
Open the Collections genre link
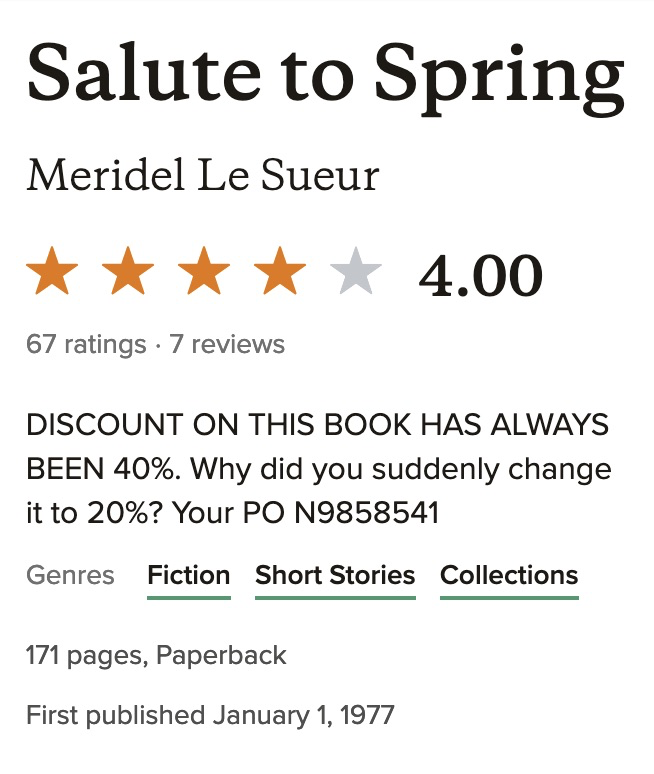click(x=509, y=576)
